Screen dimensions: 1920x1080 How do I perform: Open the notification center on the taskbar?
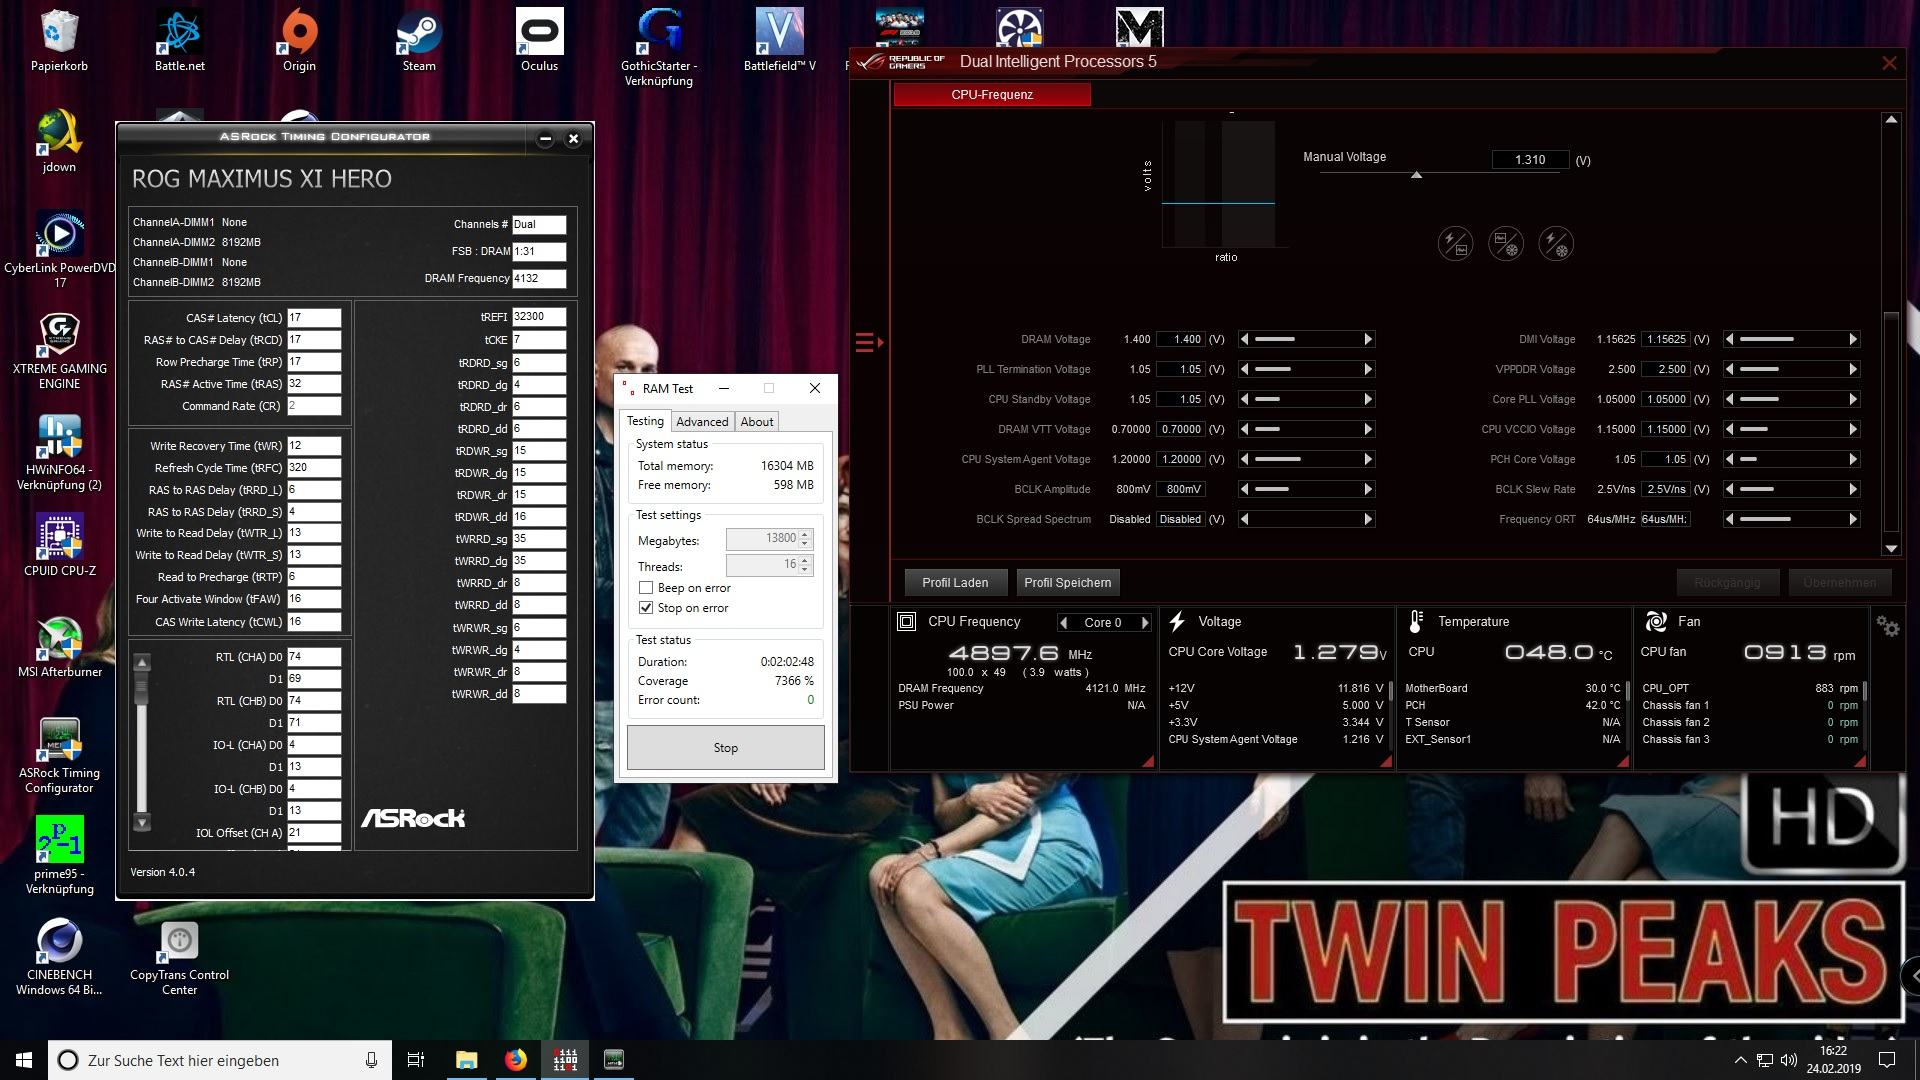pyautogui.click(x=1887, y=1060)
